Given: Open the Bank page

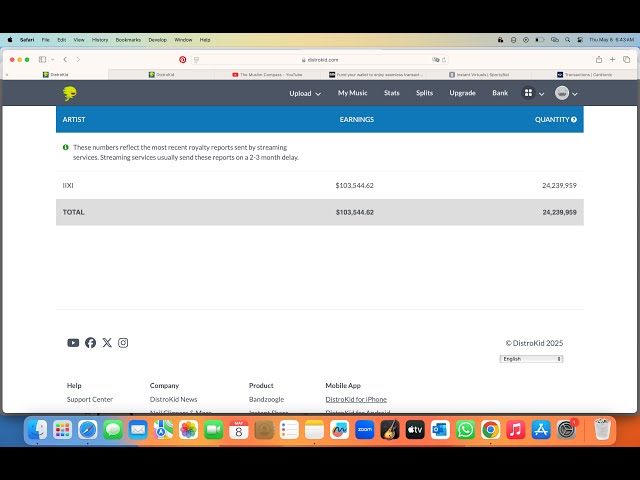Looking at the screenshot, I should [500, 93].
